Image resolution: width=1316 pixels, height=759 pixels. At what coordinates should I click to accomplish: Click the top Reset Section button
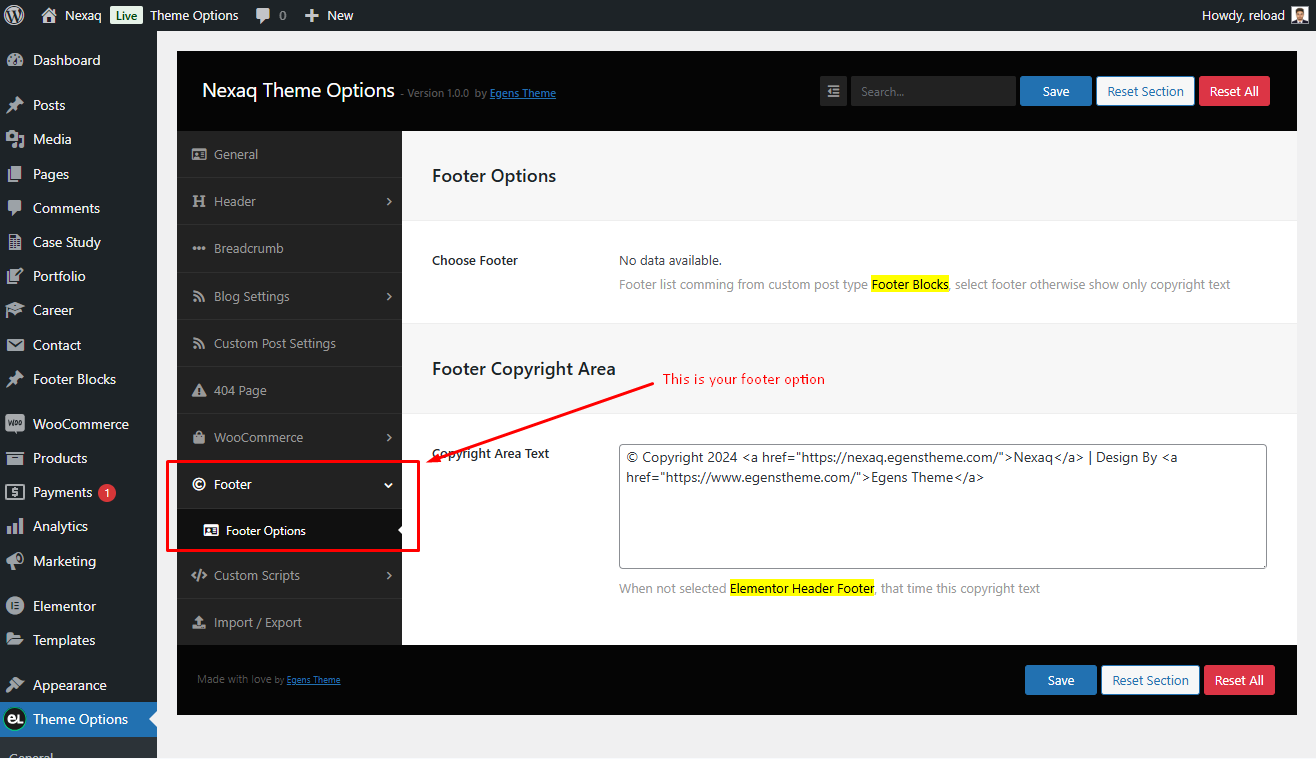click(1145, 91)
